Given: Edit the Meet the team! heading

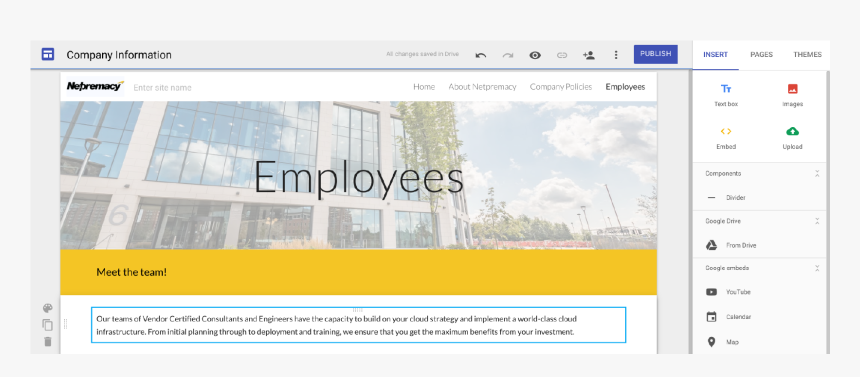Looking at the screenshot, I should click(132, 272).
